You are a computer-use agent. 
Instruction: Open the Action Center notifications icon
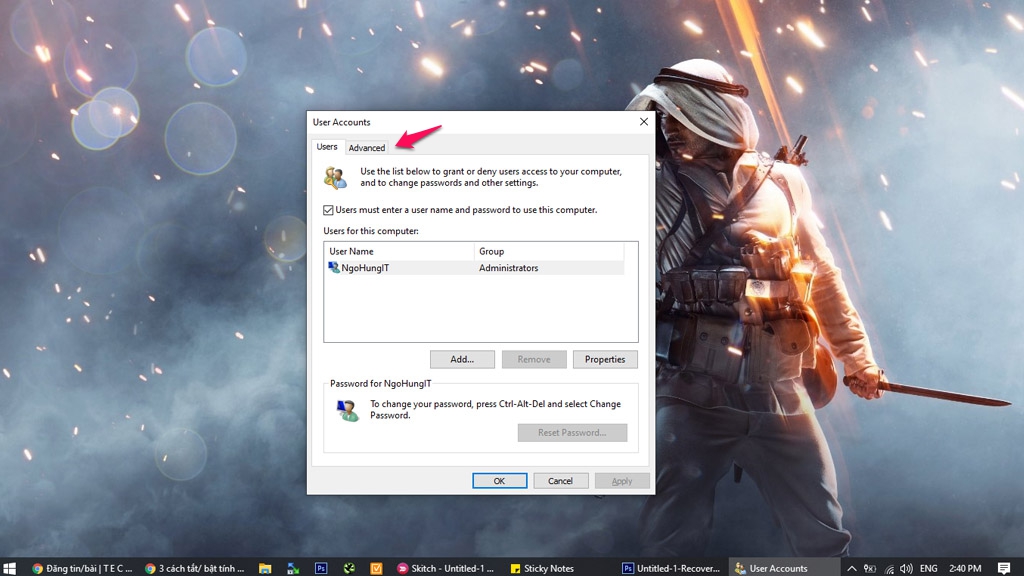coord(1004,568)
